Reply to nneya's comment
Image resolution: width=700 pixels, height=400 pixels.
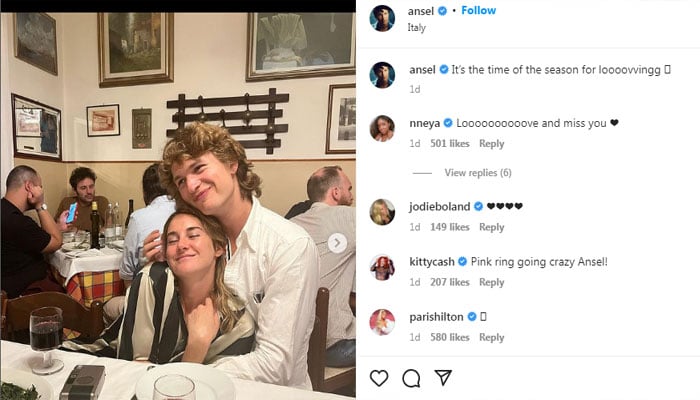point(491,144)
